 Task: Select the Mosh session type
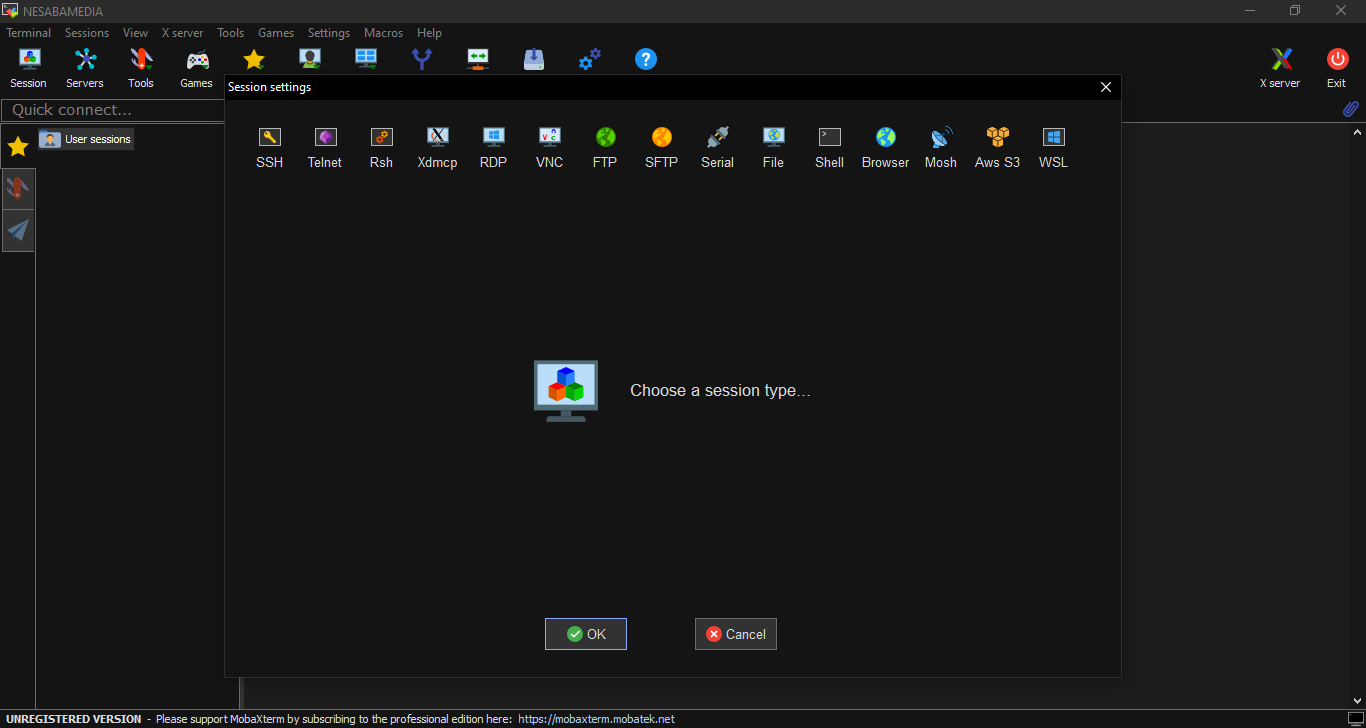pyautogui.click(x=941, y=147)
